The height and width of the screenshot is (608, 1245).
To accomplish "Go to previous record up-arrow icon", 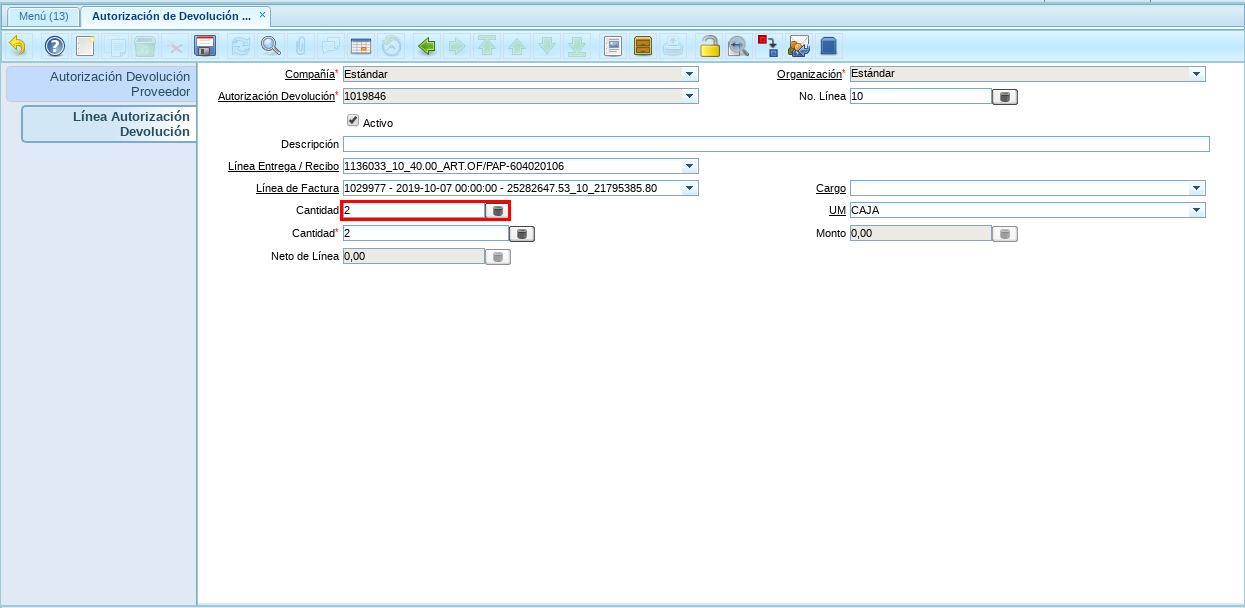I will coord(517,46).
